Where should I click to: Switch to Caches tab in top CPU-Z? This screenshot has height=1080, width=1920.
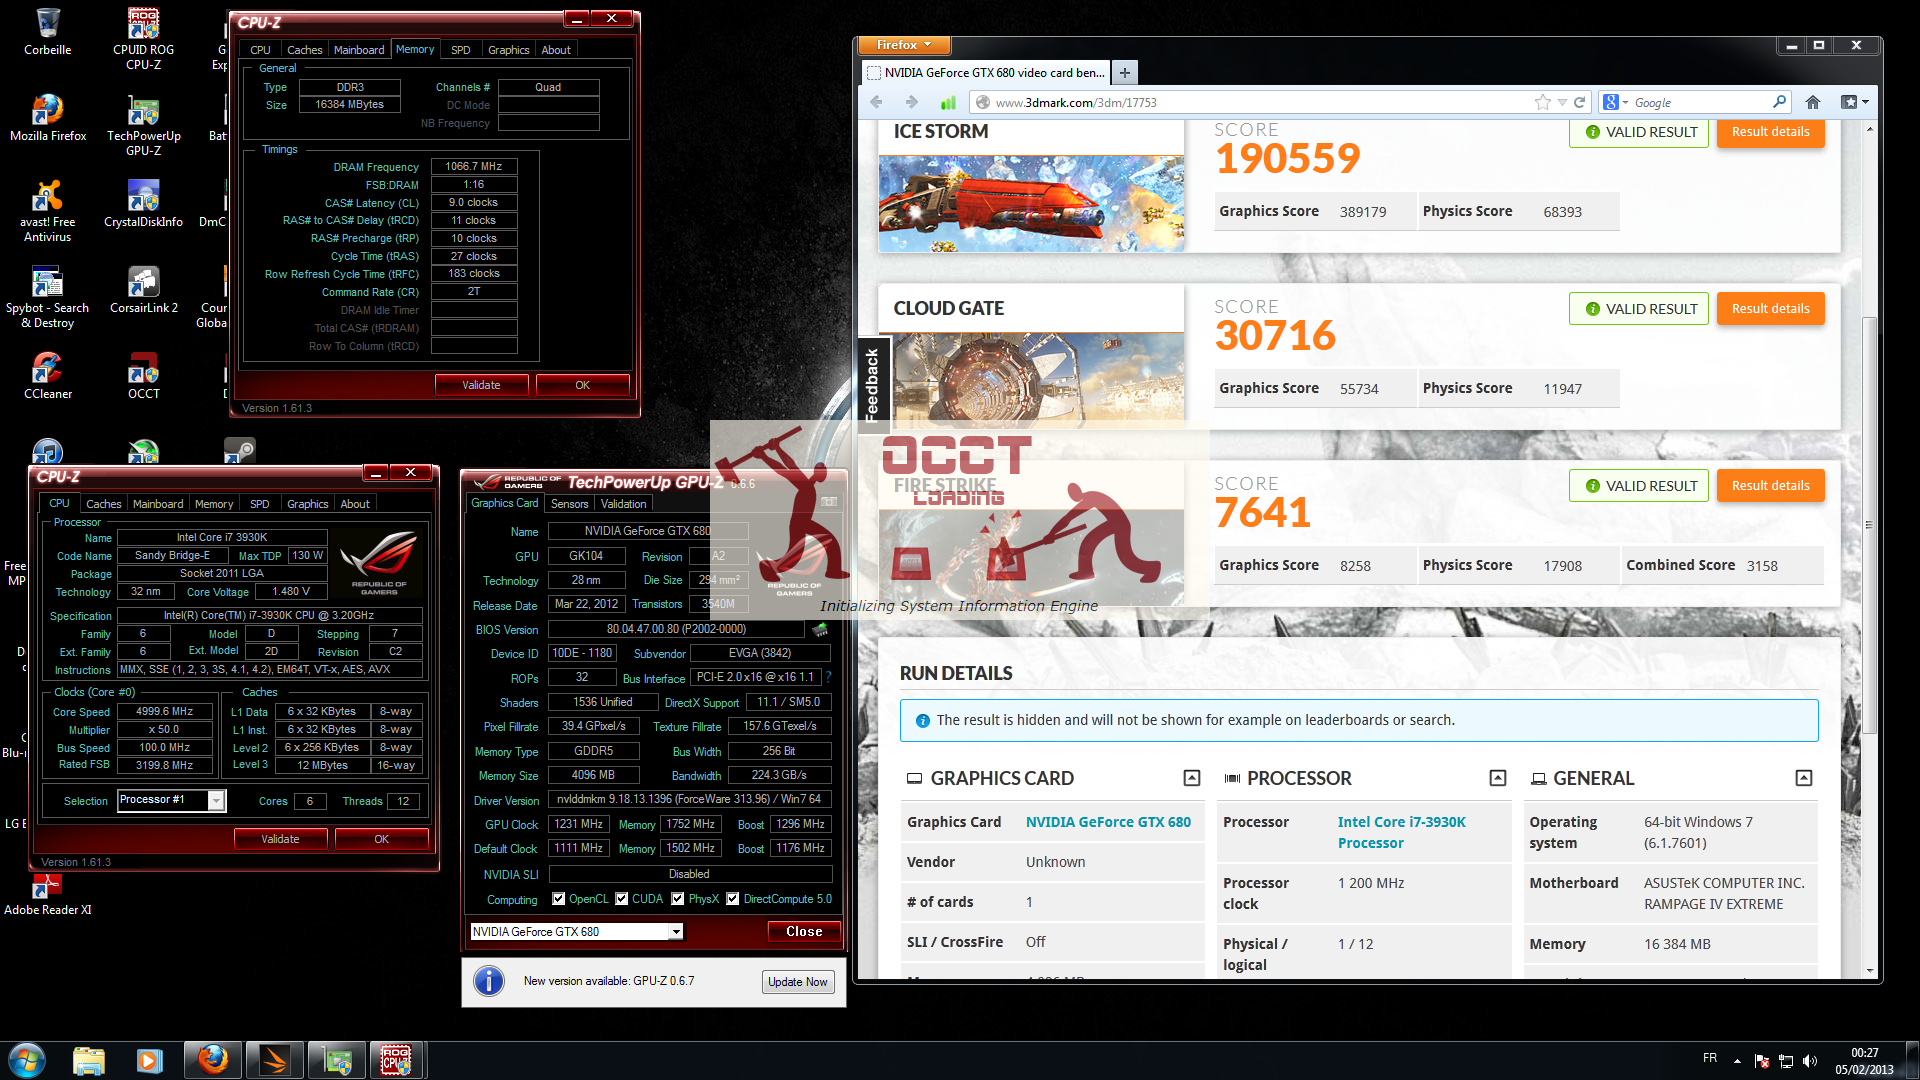[x=304, y=50]
